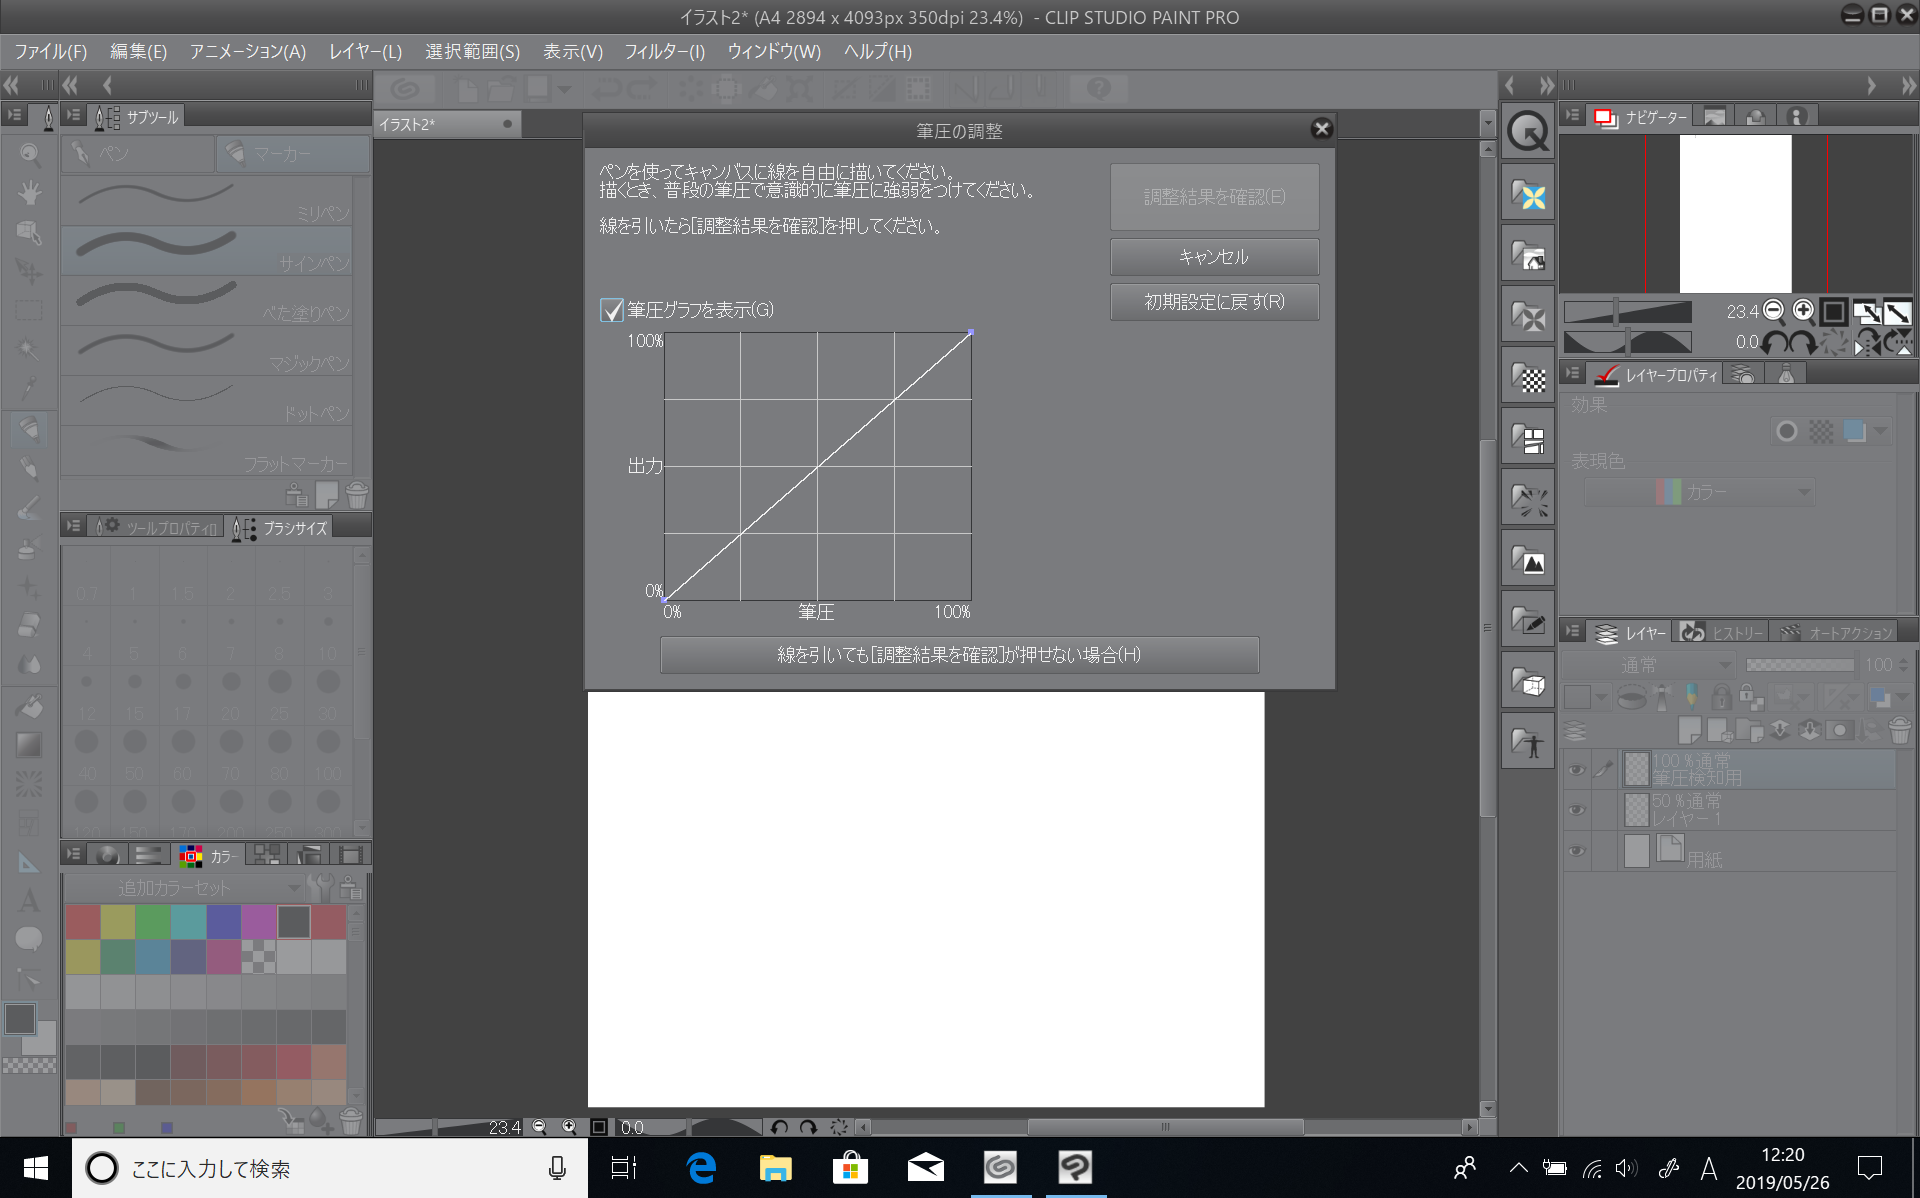Click the Quick Access Q icon
The height and width of the screenshot is (1198, 1920).
(1527, 131)
